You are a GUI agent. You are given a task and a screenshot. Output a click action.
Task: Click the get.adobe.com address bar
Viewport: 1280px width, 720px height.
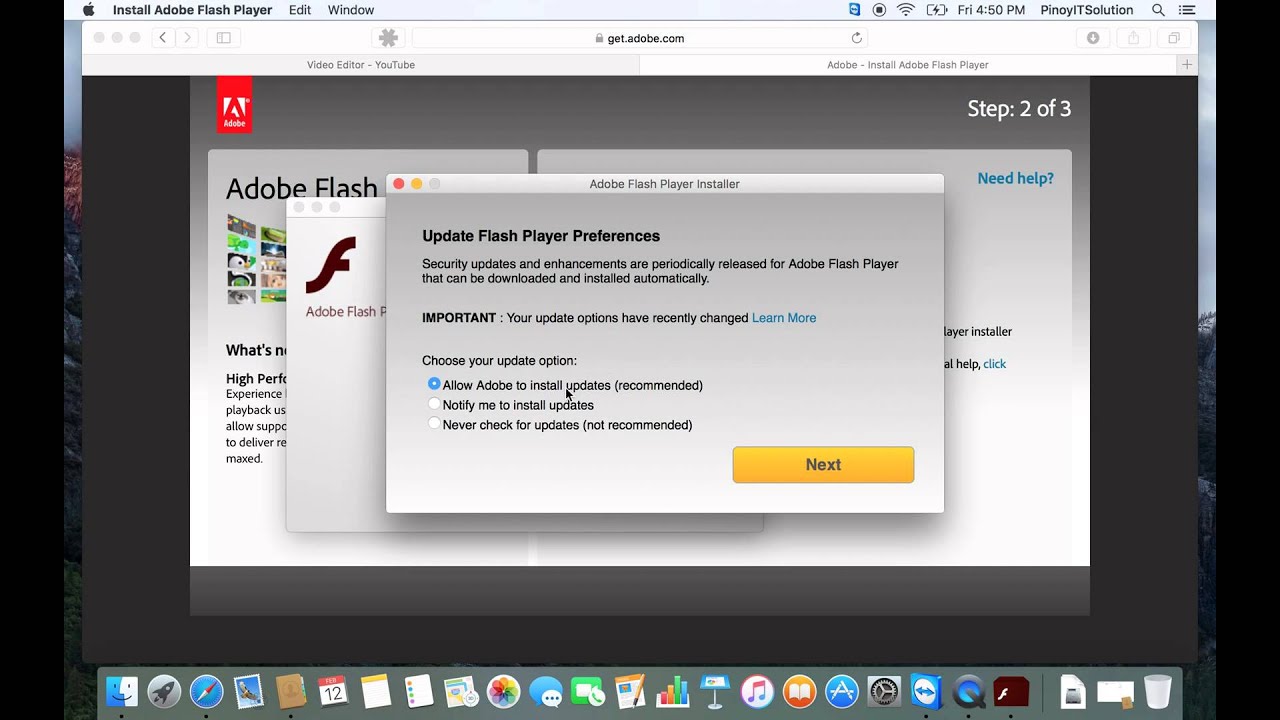[x=640, y=38]
